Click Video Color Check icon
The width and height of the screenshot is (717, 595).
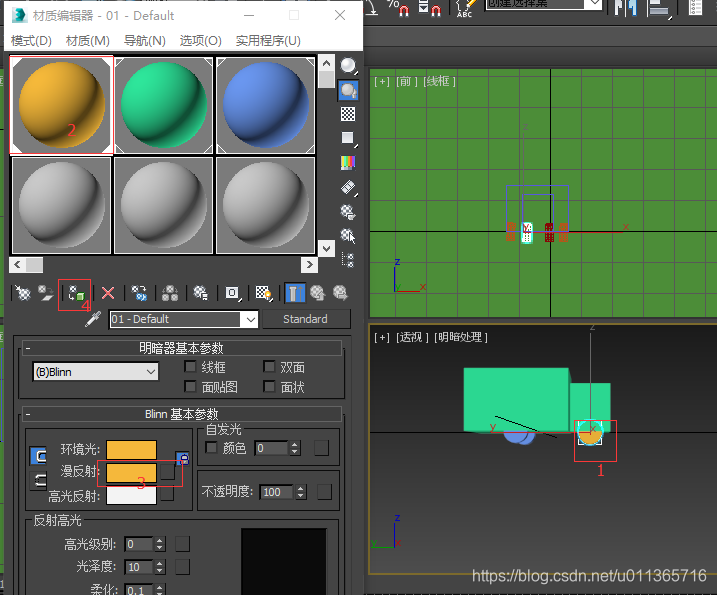348,162
